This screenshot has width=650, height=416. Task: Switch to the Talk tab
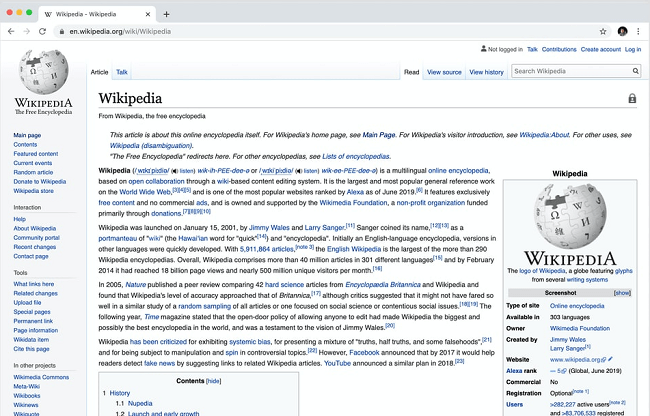pyautogui.click(x=122, y=72)
